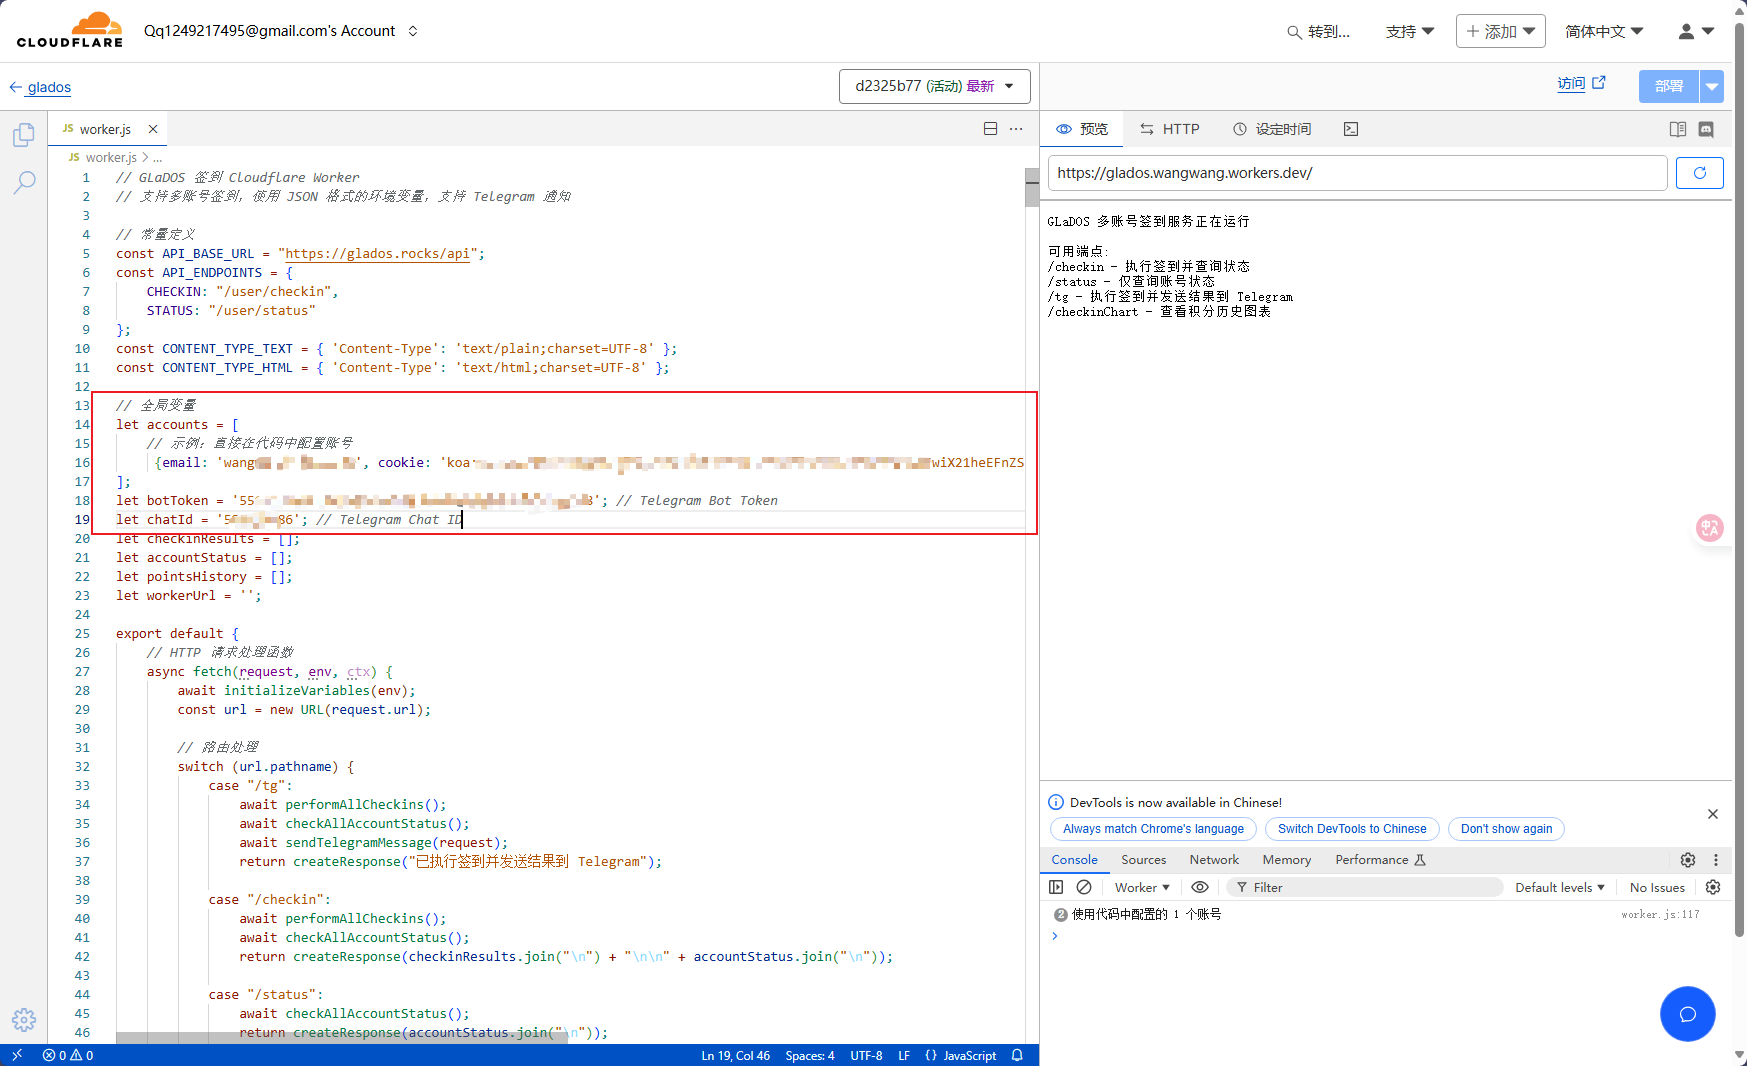Click Switch DevTools to Chinese button

[x=1352, y=829]
